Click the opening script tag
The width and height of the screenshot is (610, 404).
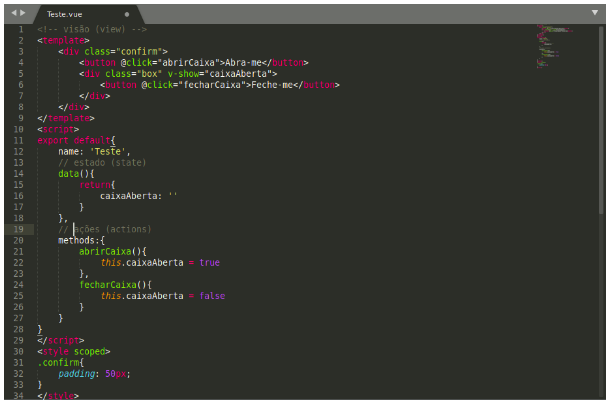click(58, 129)
